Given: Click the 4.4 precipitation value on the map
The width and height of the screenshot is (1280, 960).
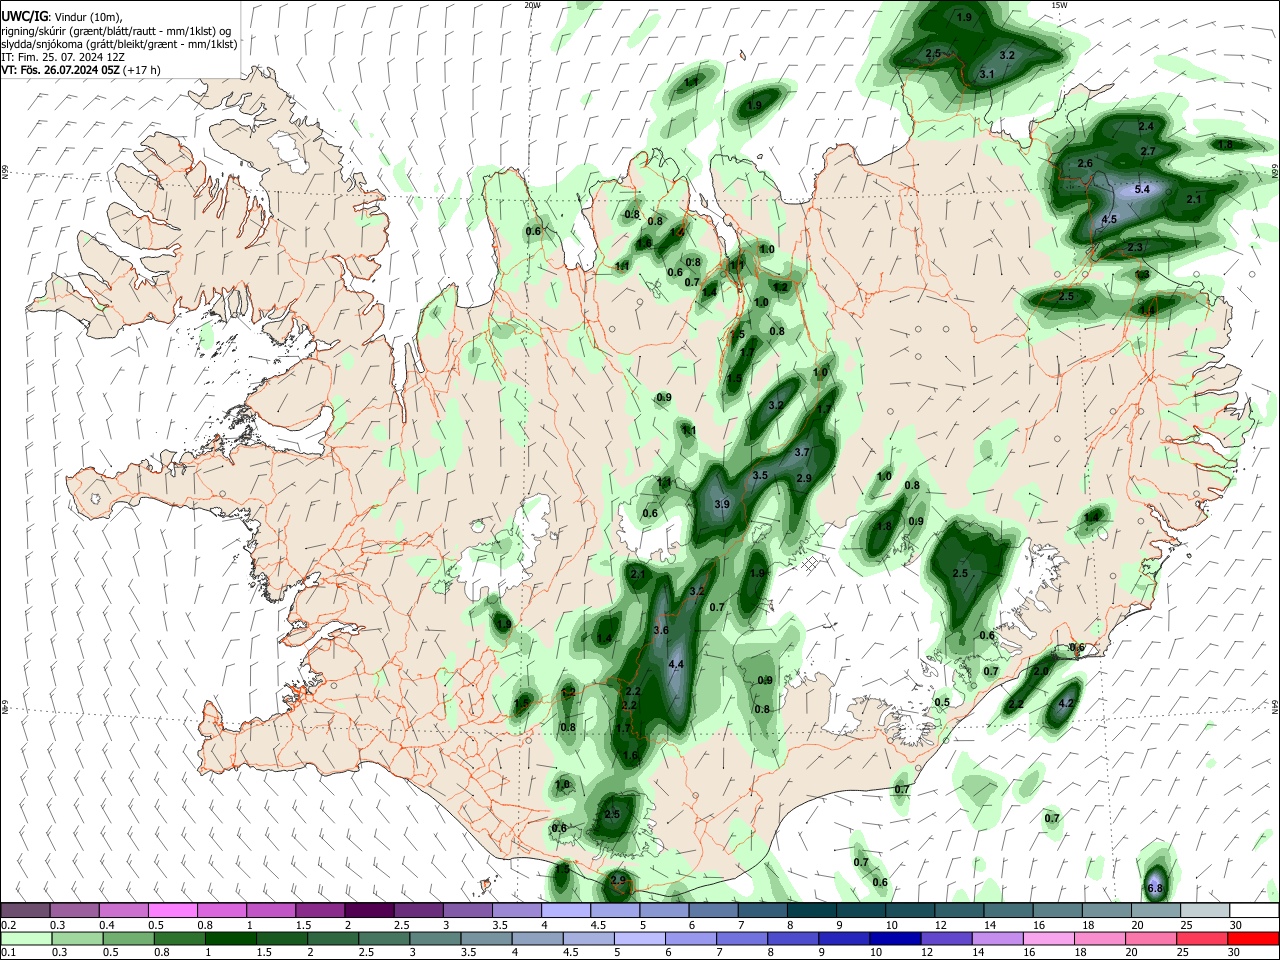Looking at the screenshot, I should click(676, 664).
